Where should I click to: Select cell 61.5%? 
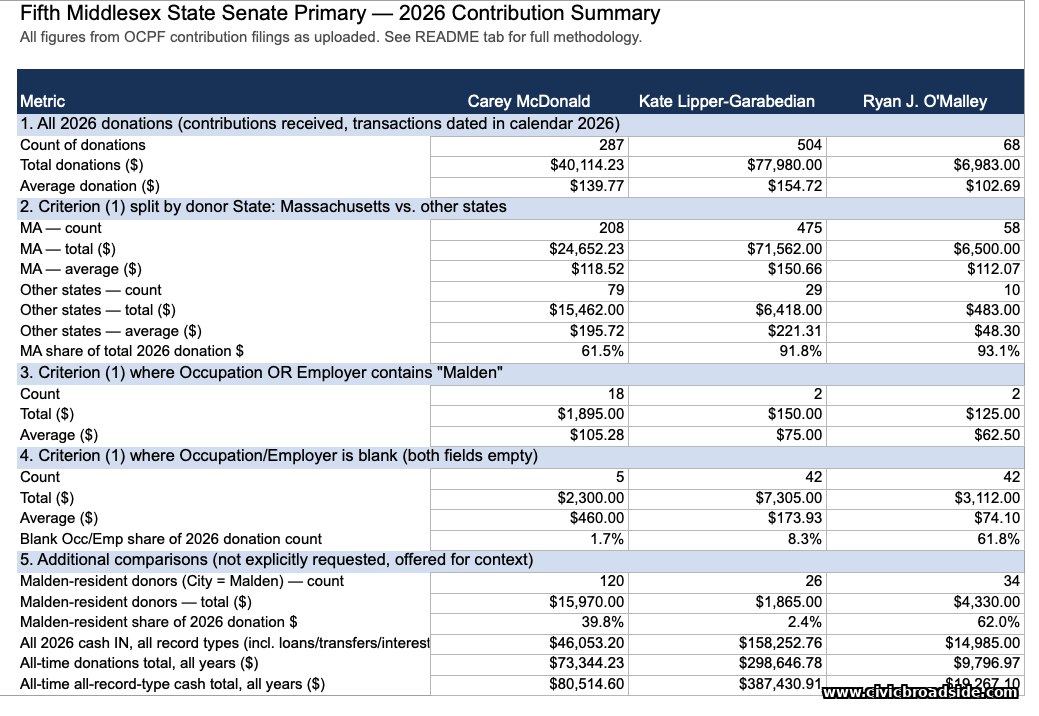(529, 352)
